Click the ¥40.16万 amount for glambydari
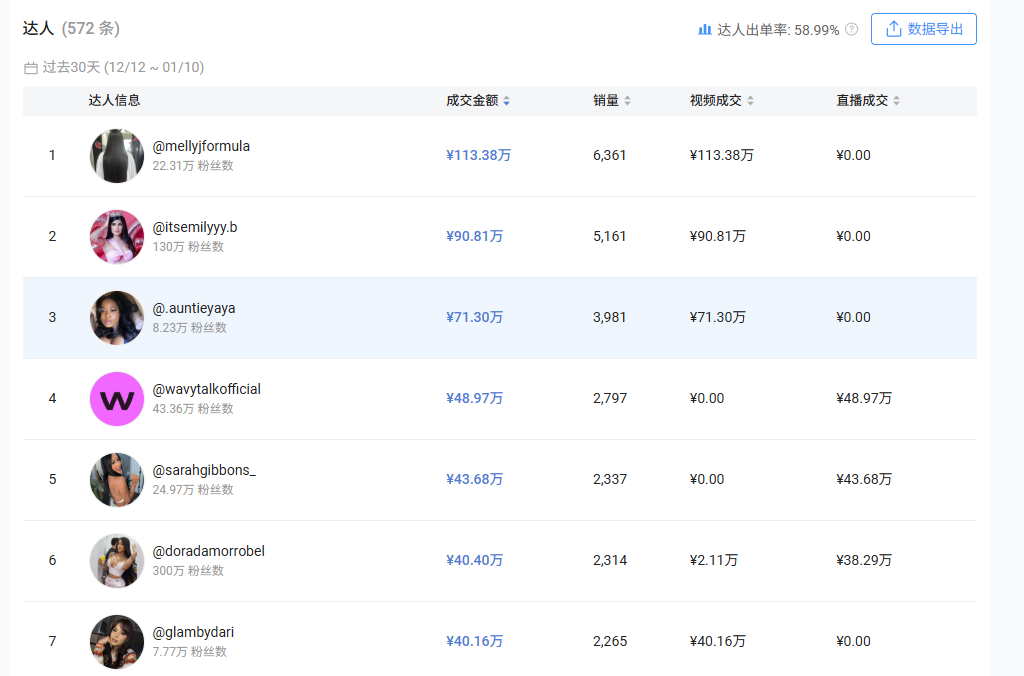This screenshot has width=1024, height=676. point(474,641)
